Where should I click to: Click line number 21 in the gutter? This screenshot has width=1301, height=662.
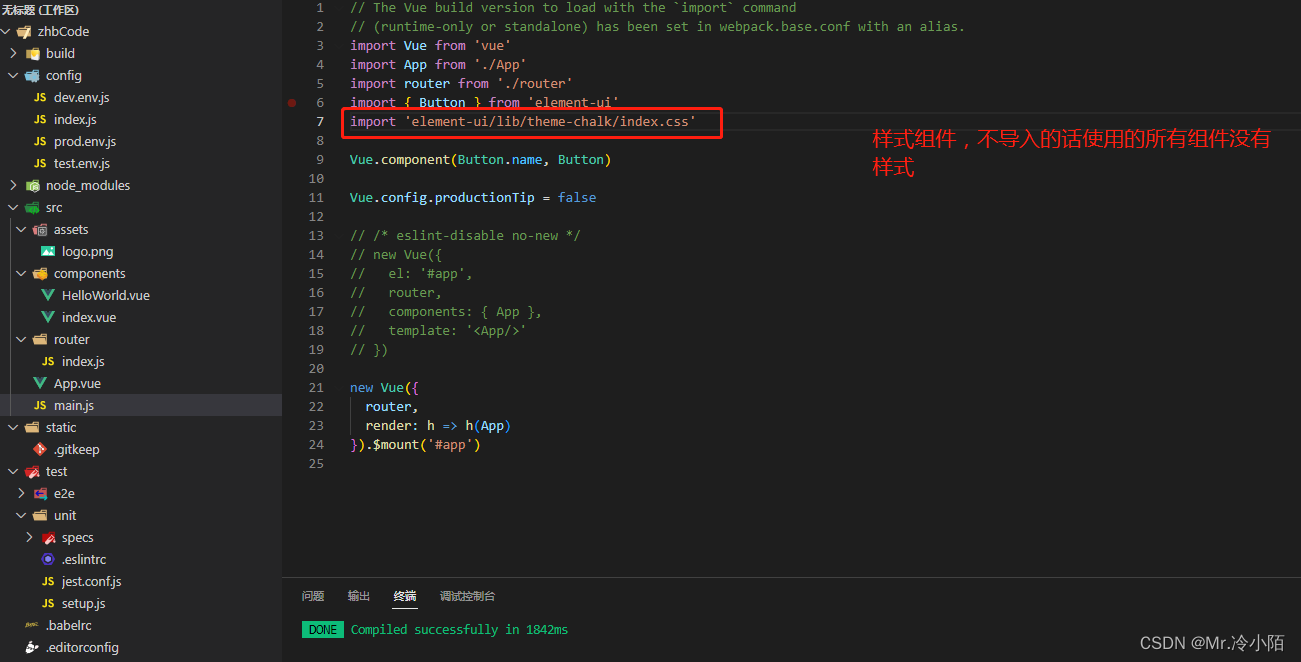pos(316,387)
